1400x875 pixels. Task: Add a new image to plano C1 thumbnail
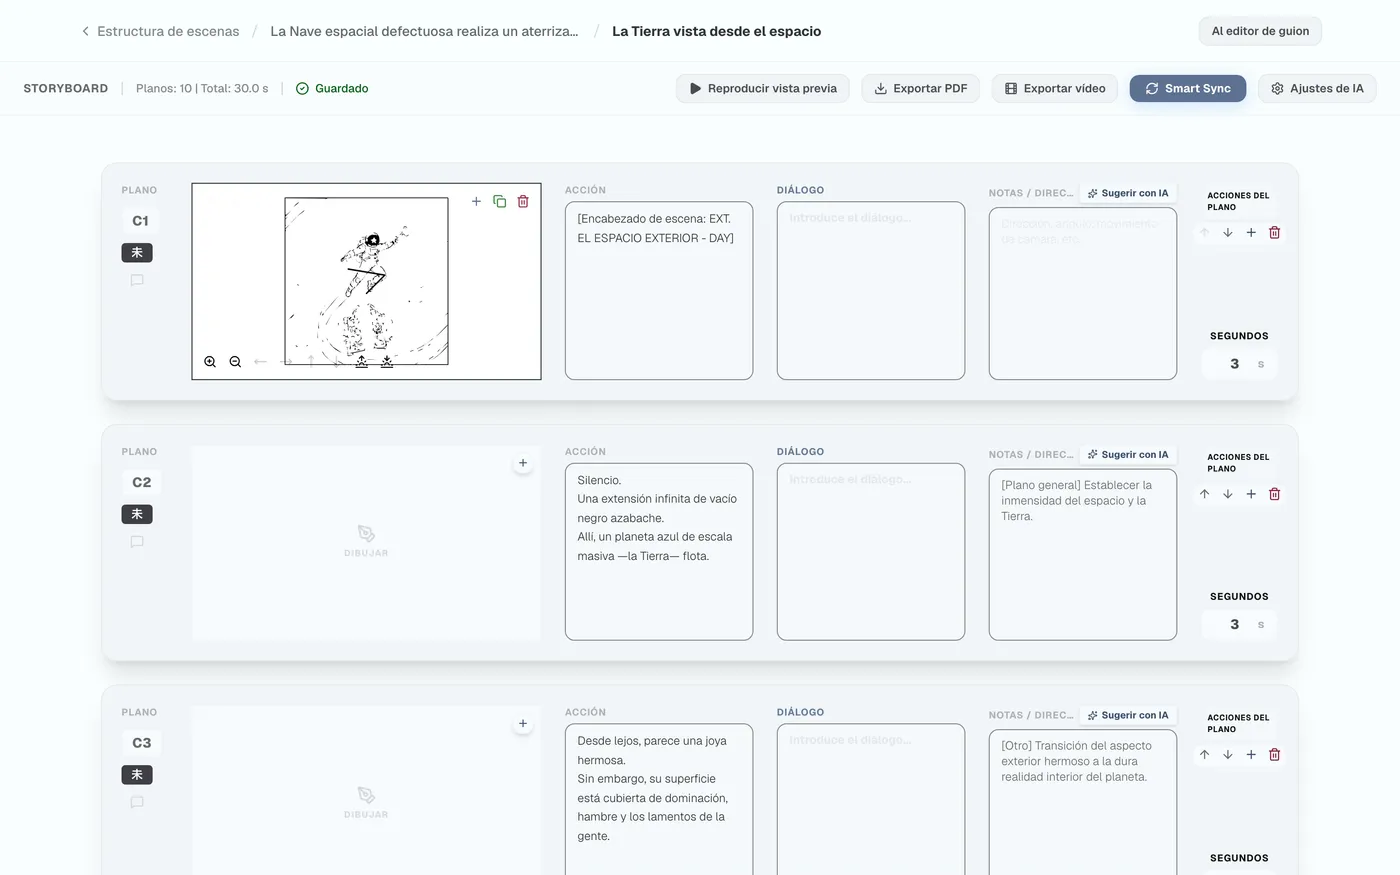pyautogui.click(x=476, y=201)
